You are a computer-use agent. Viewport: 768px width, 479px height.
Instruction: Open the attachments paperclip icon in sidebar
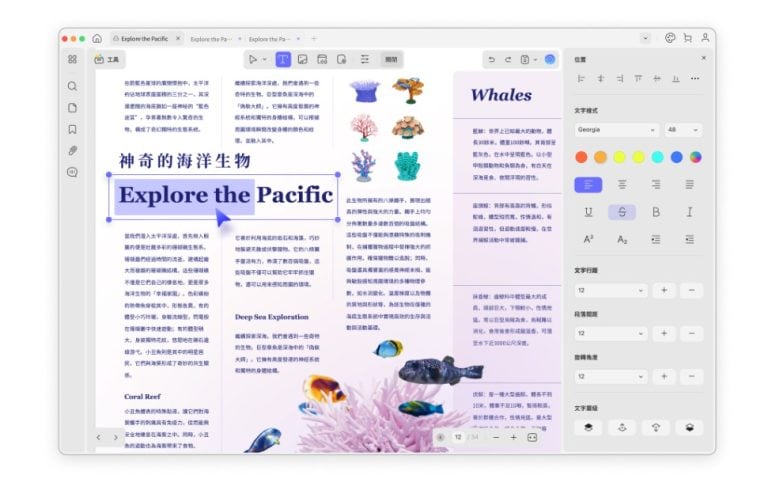tap(72, 150)
